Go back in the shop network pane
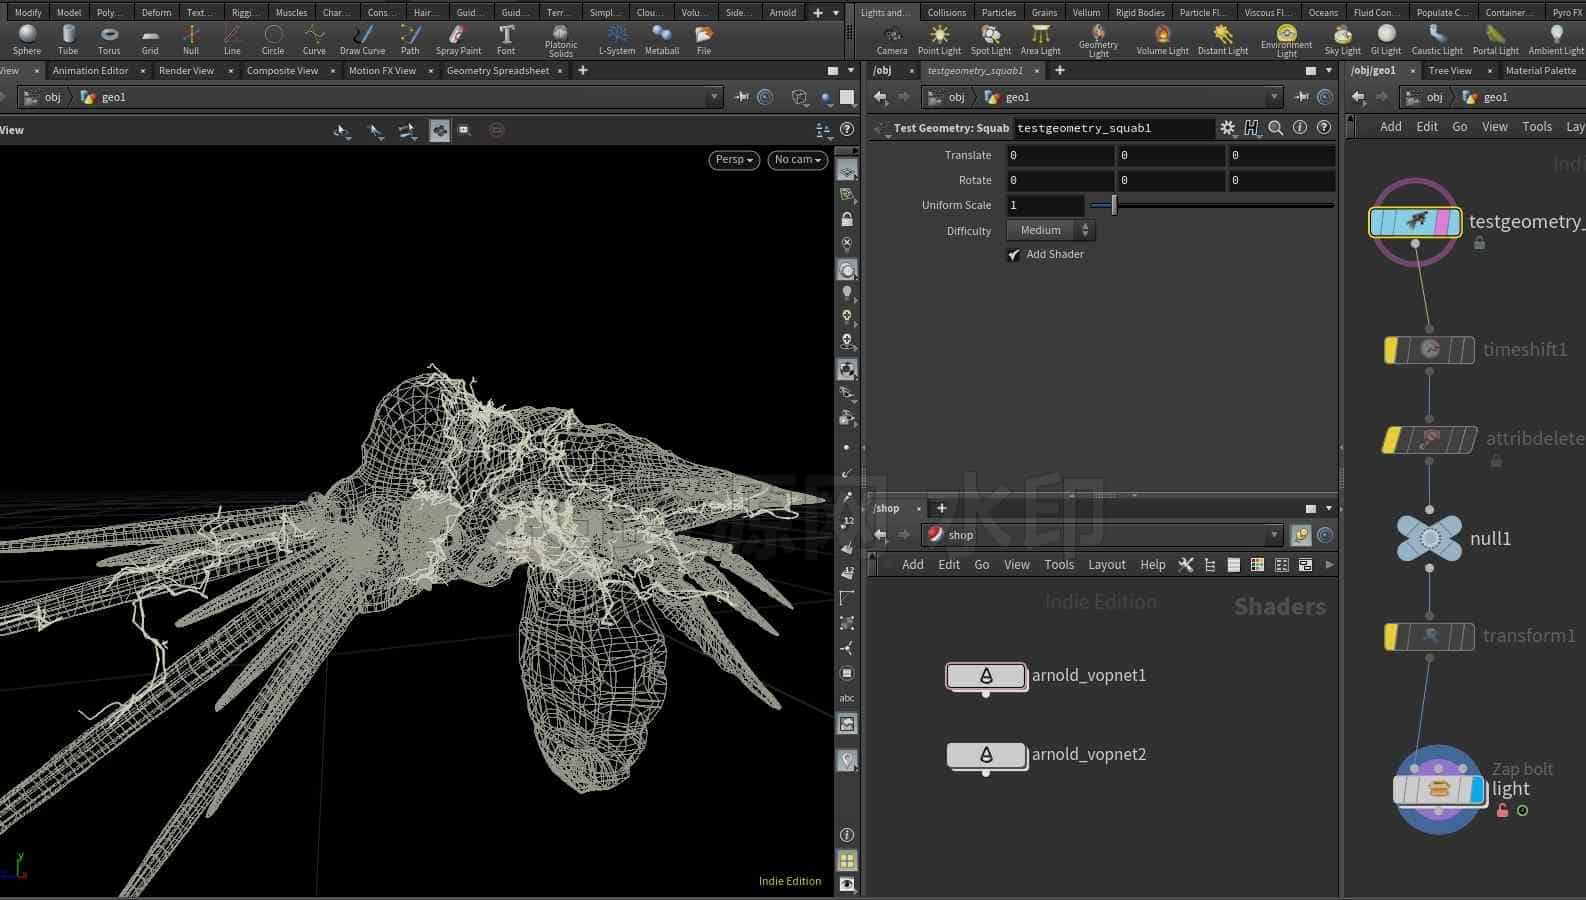 coord(880,535)
